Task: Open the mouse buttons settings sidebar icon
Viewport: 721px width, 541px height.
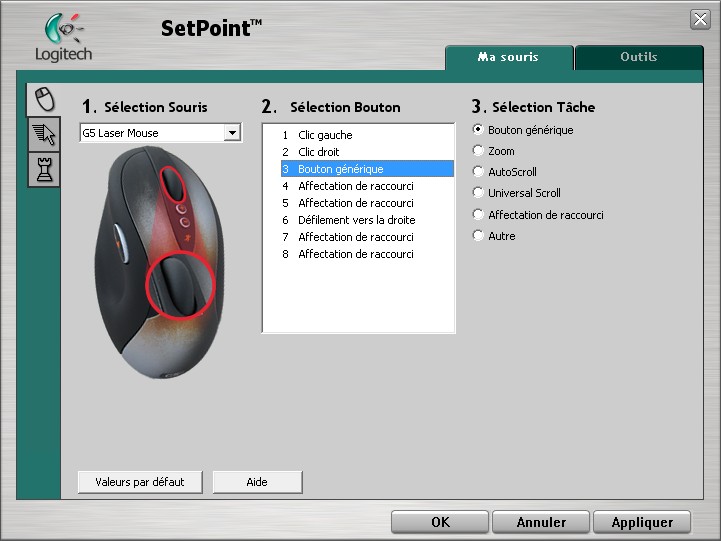Action: click(x=45, y=99)
